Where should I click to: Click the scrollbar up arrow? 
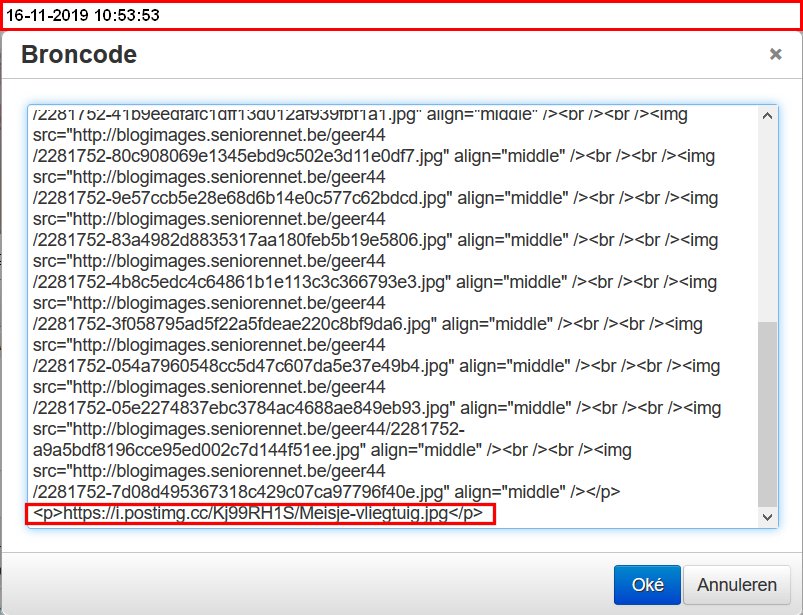pyautogui.click(x=767, y=115)
